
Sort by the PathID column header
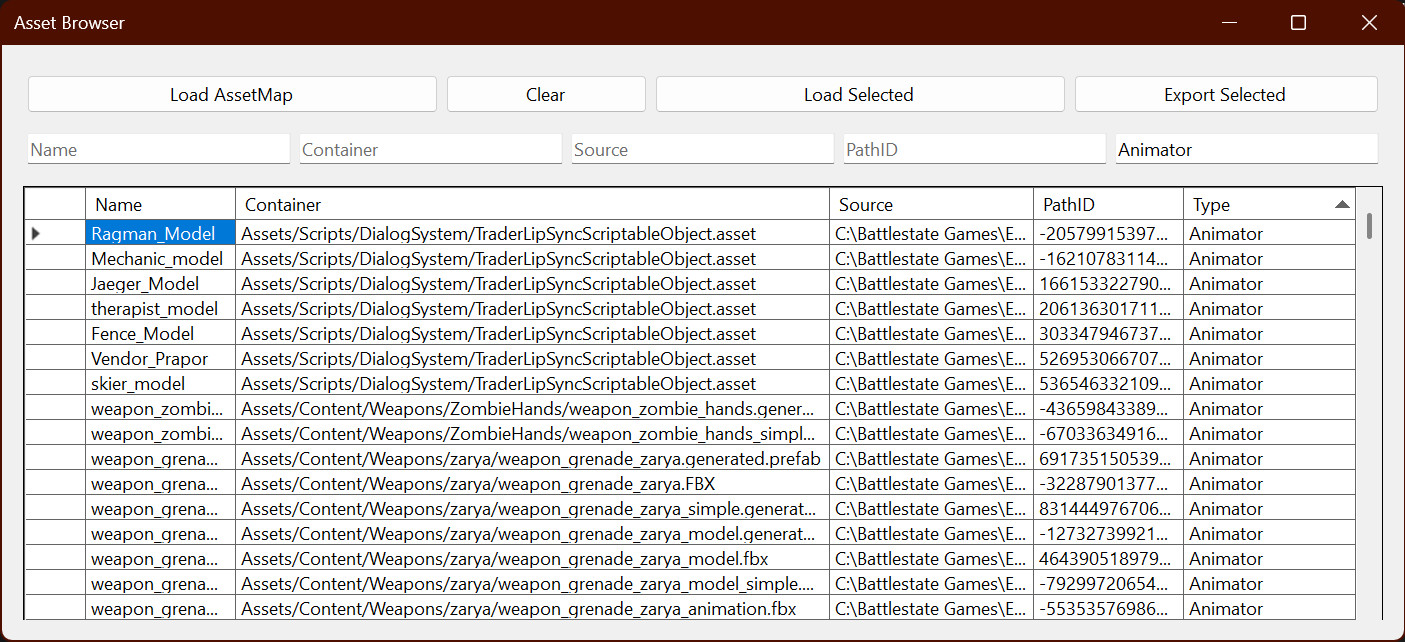[x=1108, y=204]
